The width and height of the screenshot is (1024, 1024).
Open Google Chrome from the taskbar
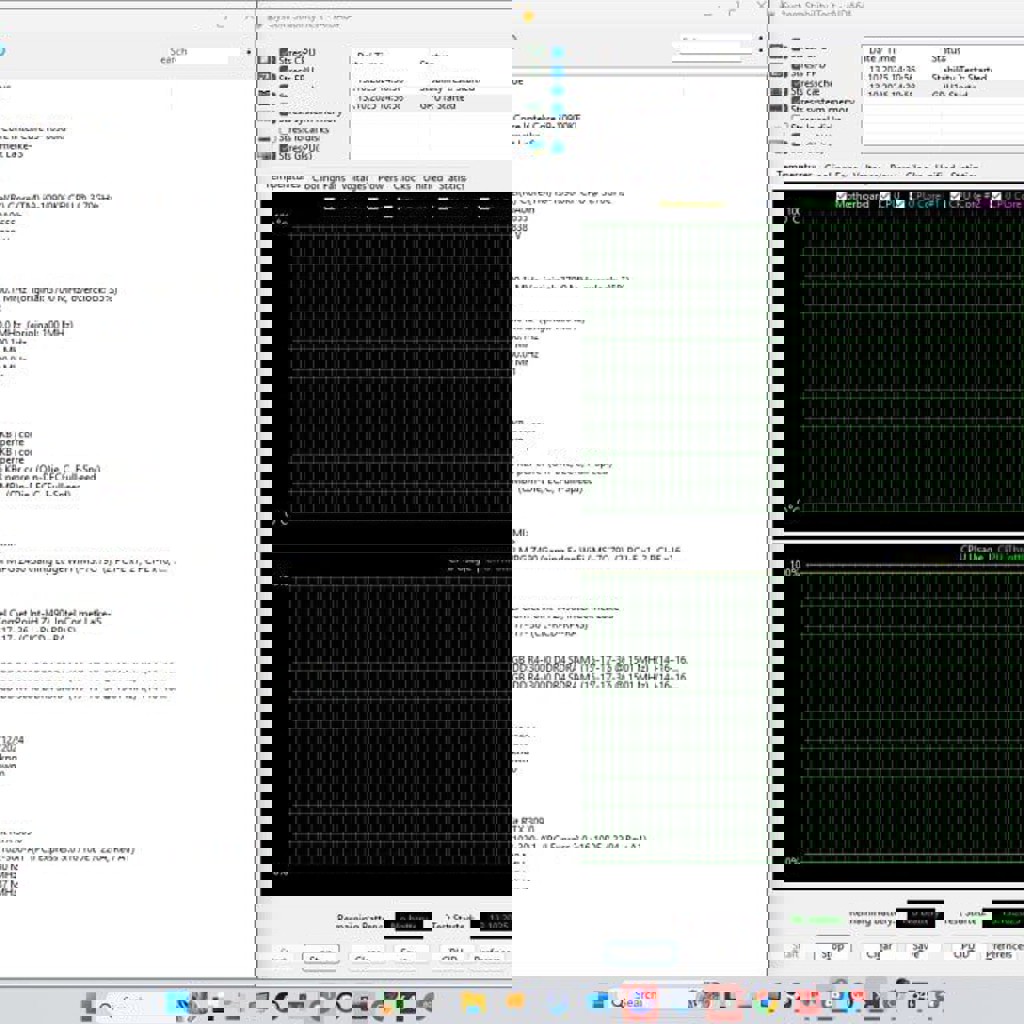(766, 1001)
